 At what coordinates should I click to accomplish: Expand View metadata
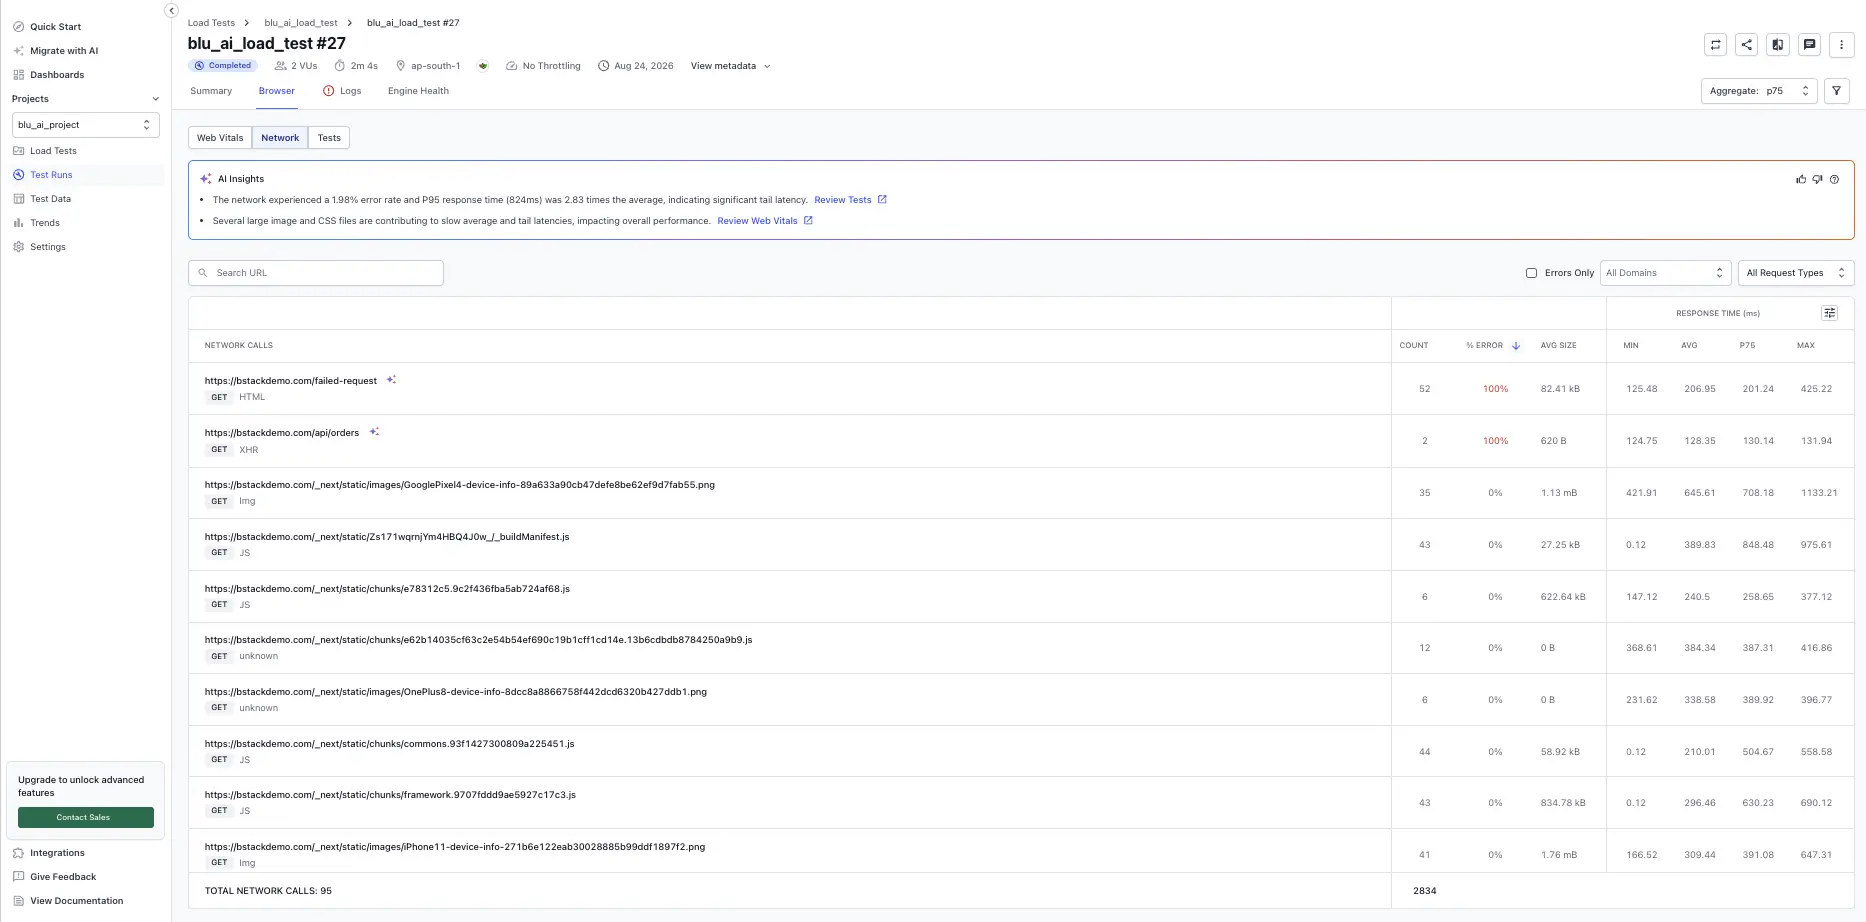[730, 66]
